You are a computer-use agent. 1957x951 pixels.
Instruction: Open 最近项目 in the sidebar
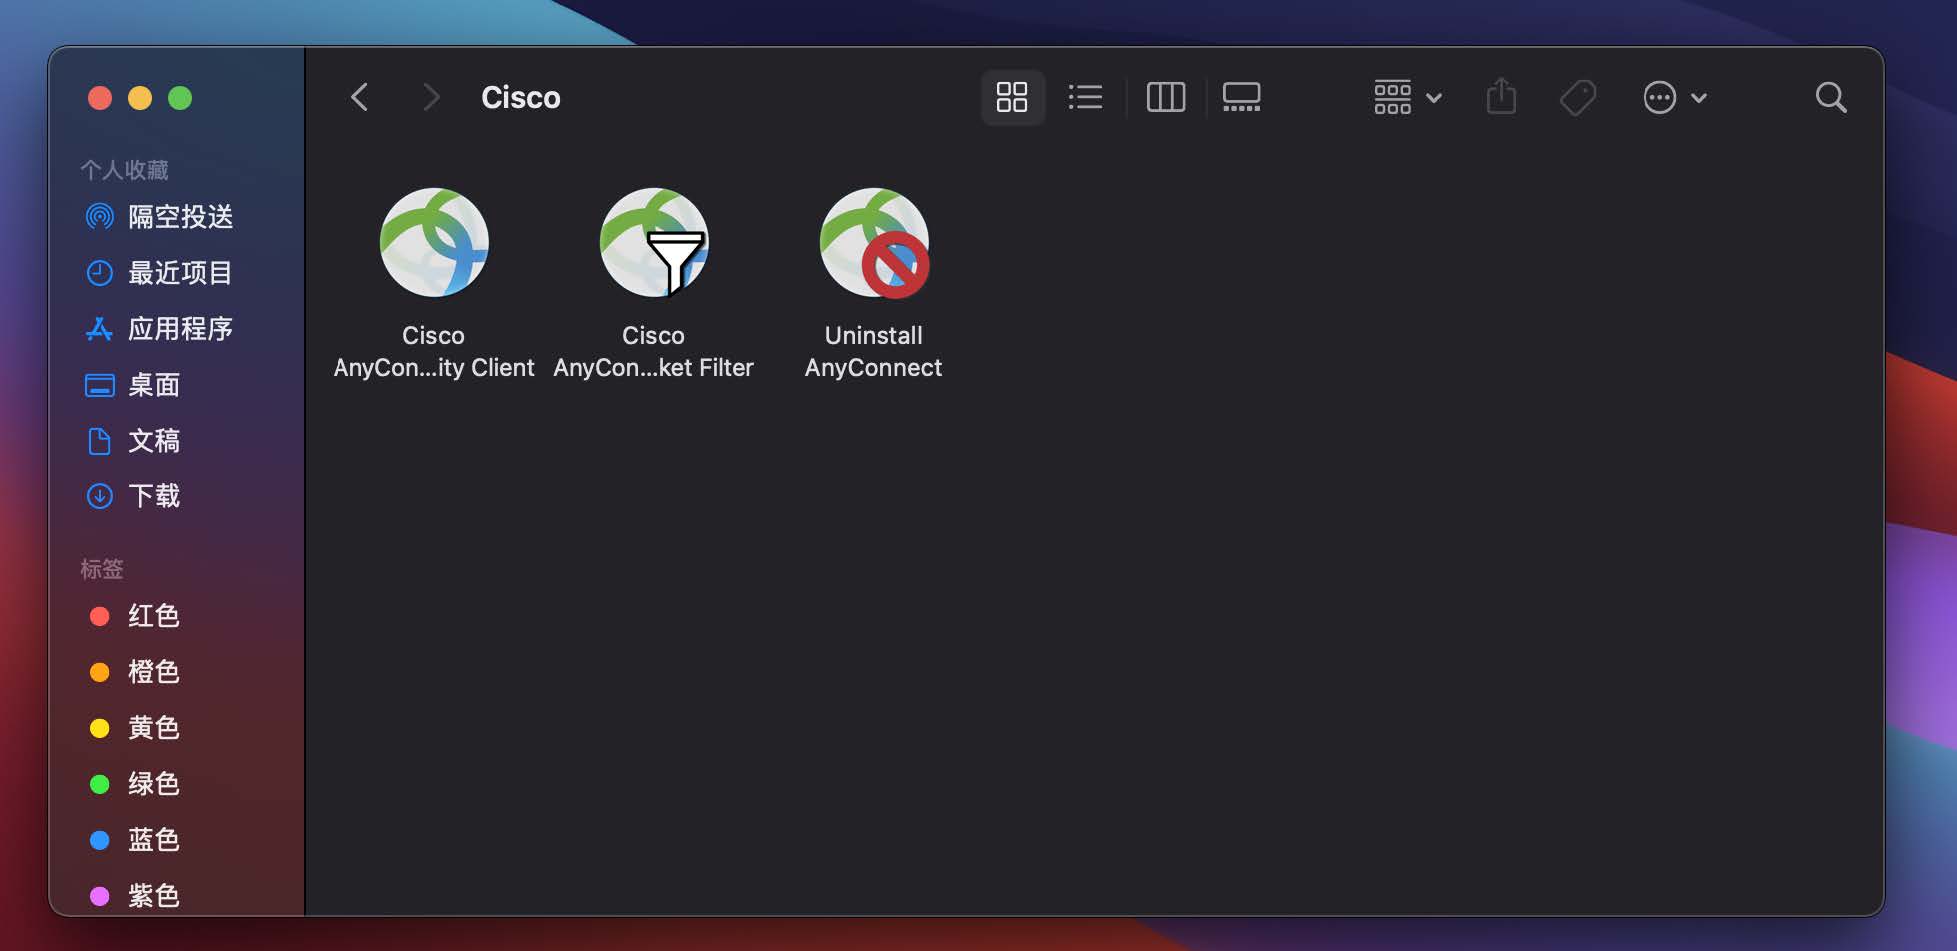point(180,273)
